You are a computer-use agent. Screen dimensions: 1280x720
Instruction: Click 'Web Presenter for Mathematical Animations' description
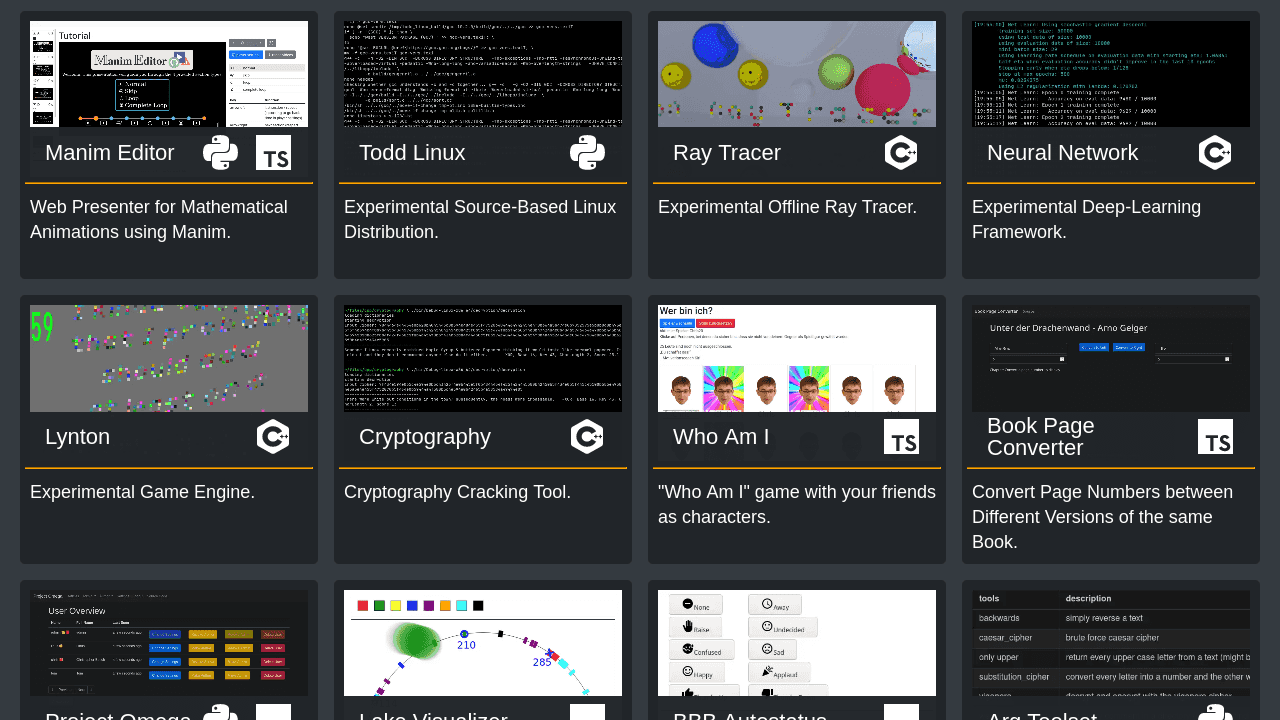pyautogui.click(x=159, y=220)
